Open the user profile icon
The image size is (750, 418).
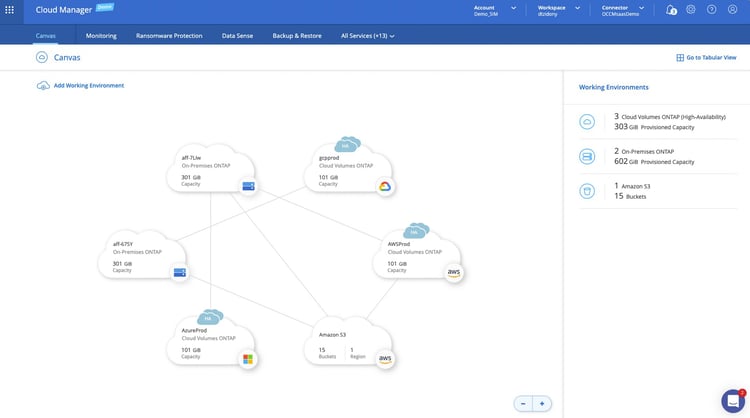click(x=732, y=9)
